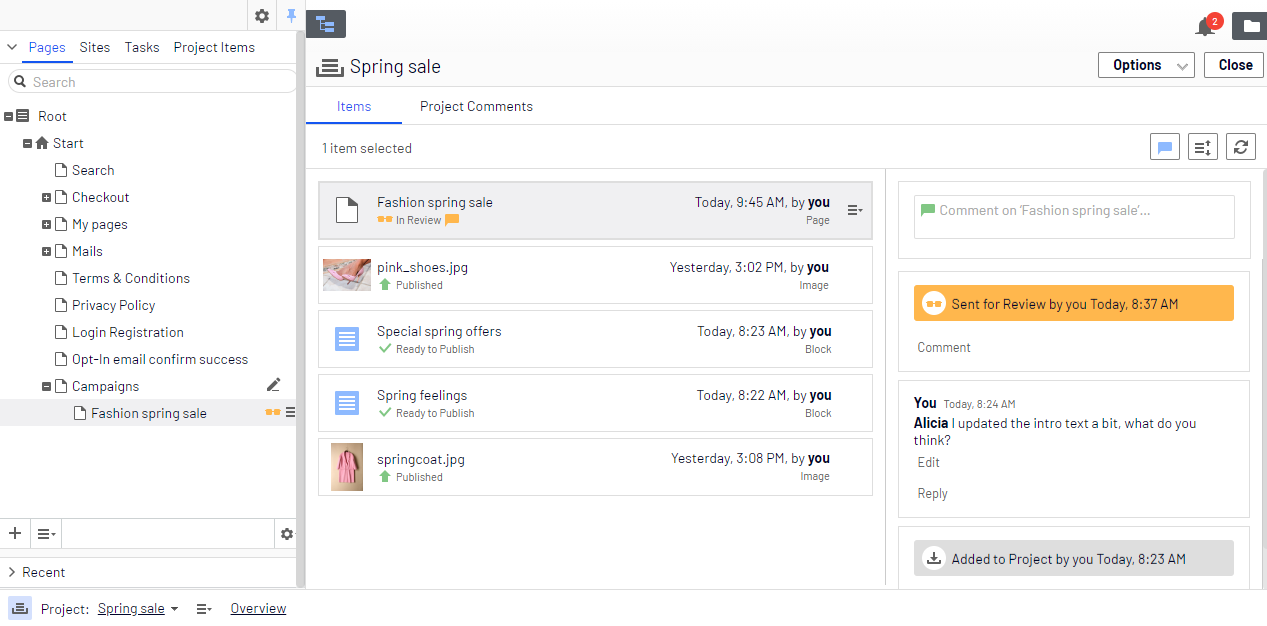
Task: Add new page with plus icon
Action: (x=15, y=533)
